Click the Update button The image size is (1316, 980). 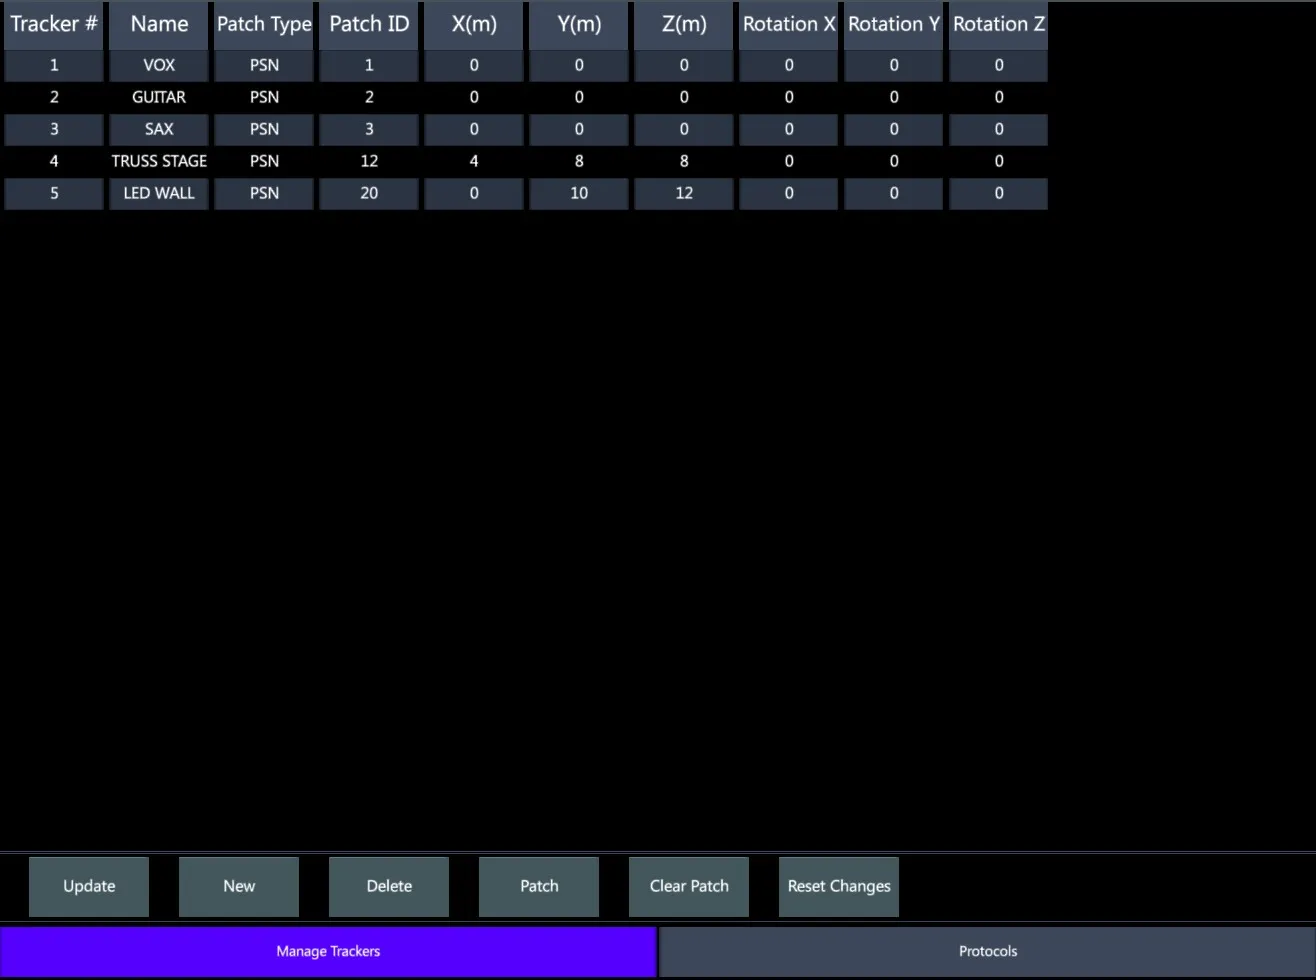pyautogui.click(x=89, y=886)
